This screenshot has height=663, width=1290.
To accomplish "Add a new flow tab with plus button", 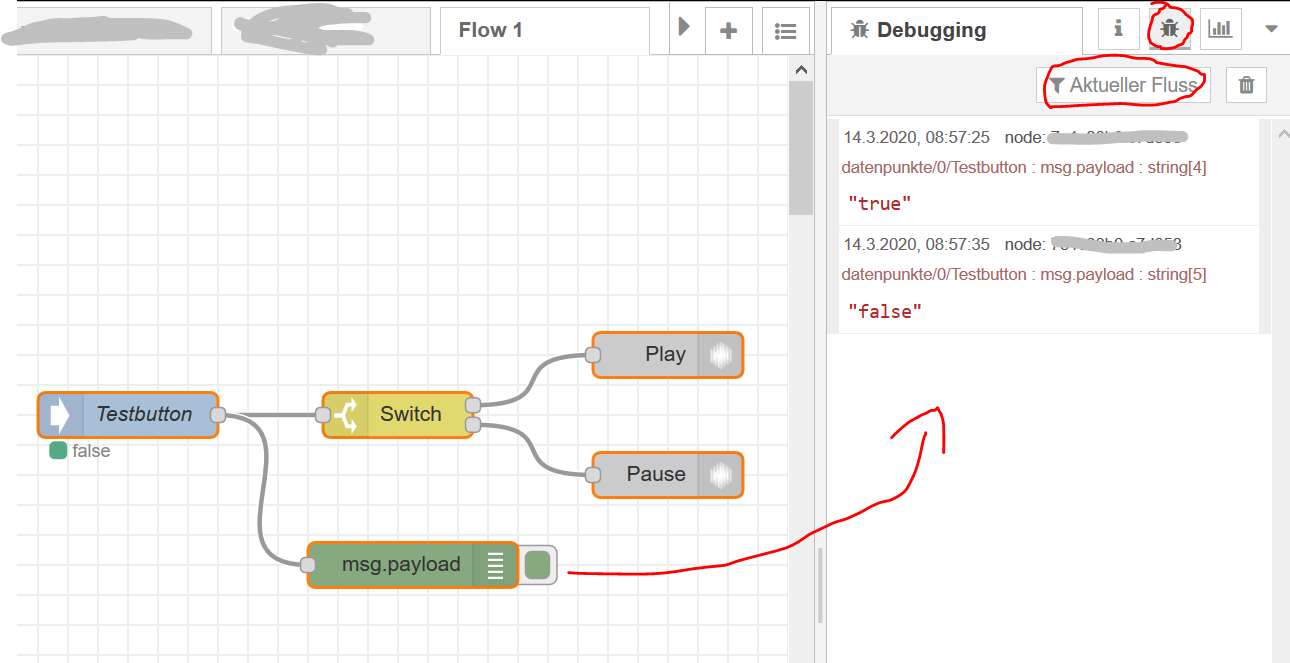I will point(729,31).
